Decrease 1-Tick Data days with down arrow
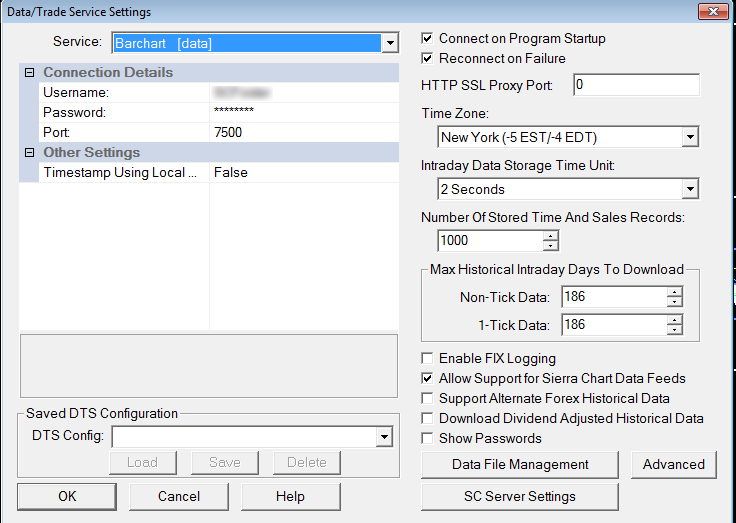Viewport: 736px width, 523px height. 675,330
